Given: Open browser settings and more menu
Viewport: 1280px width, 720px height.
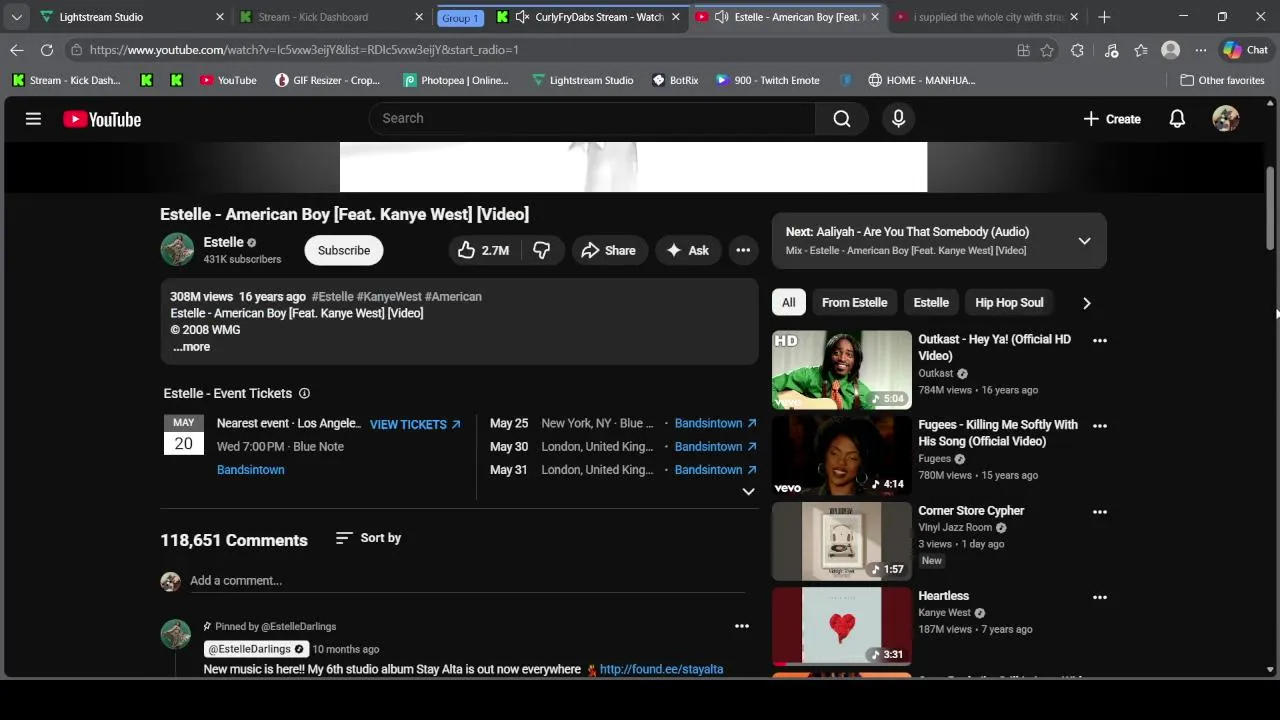Looking at the screenshot, I should point(1201,50).
